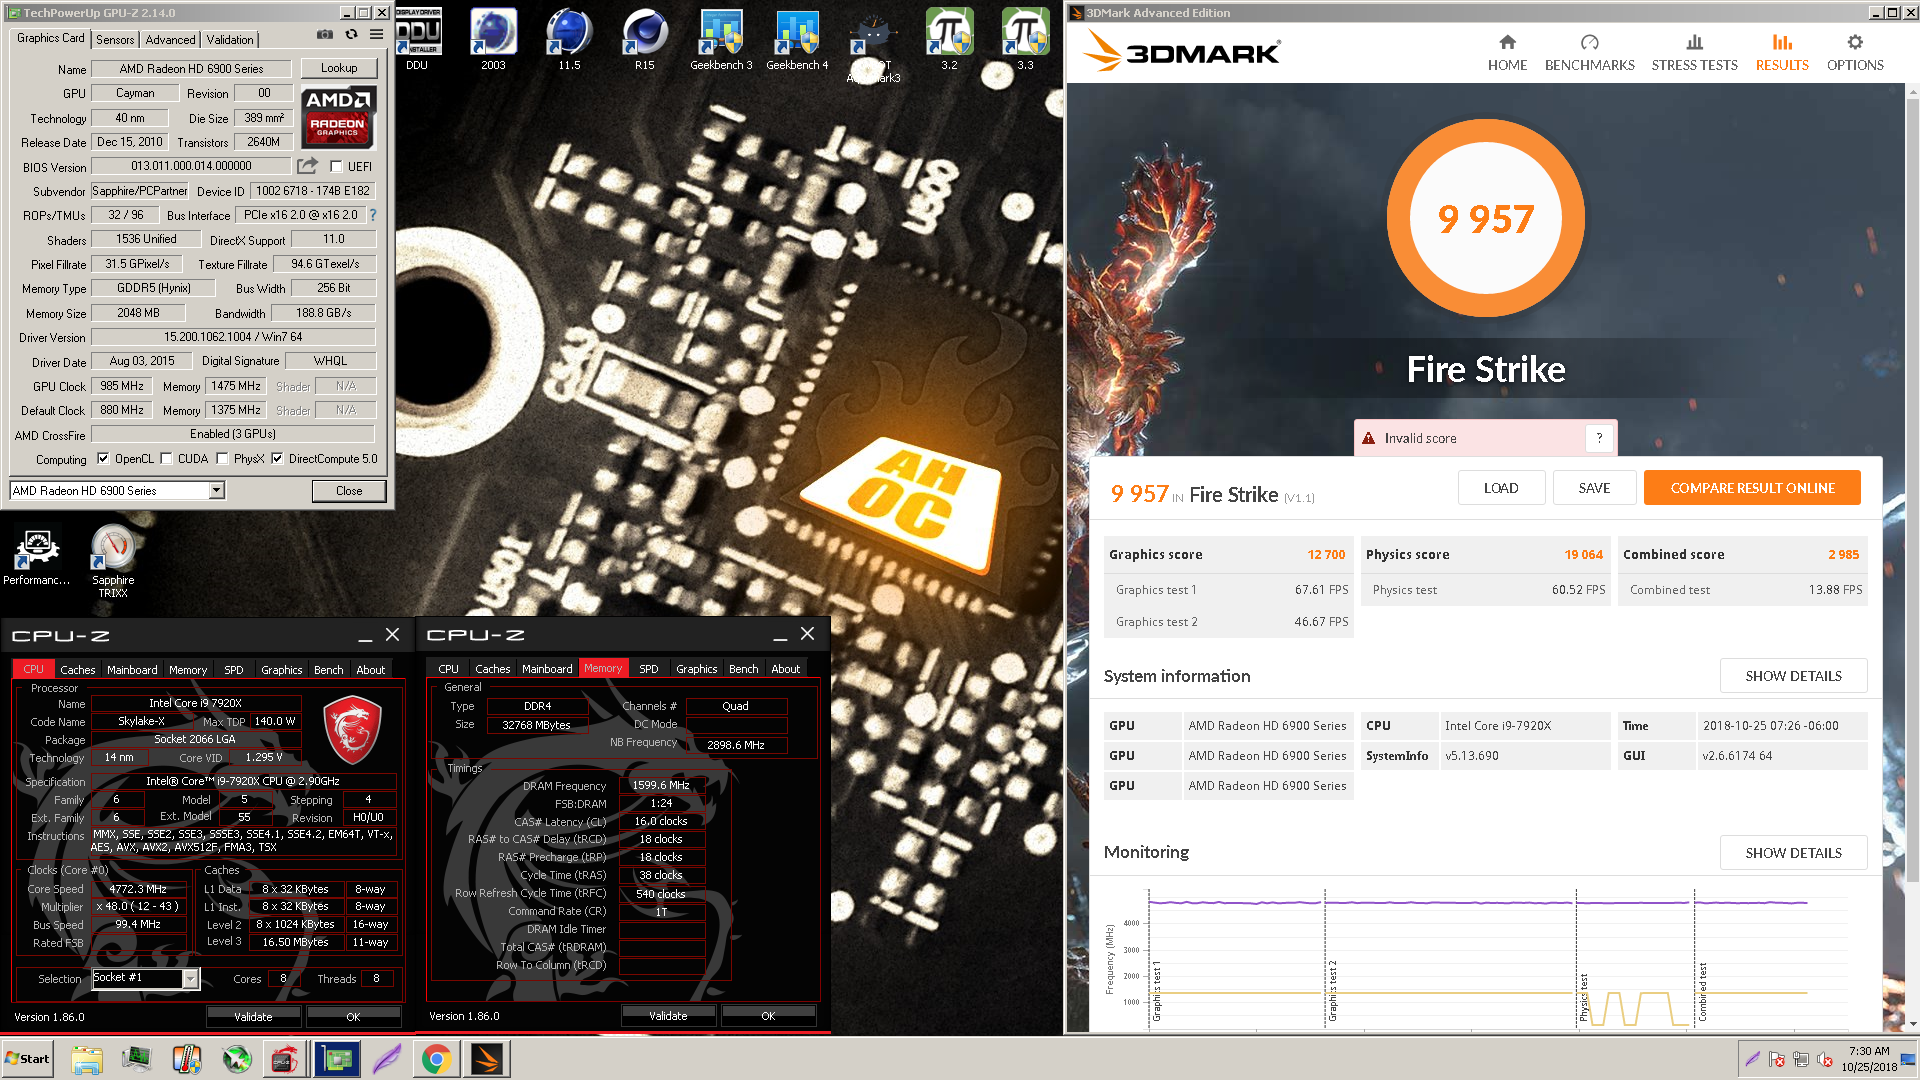1920x1080 pixels.
Task: Open the DDU desktop shortcut
Action: 417,40
